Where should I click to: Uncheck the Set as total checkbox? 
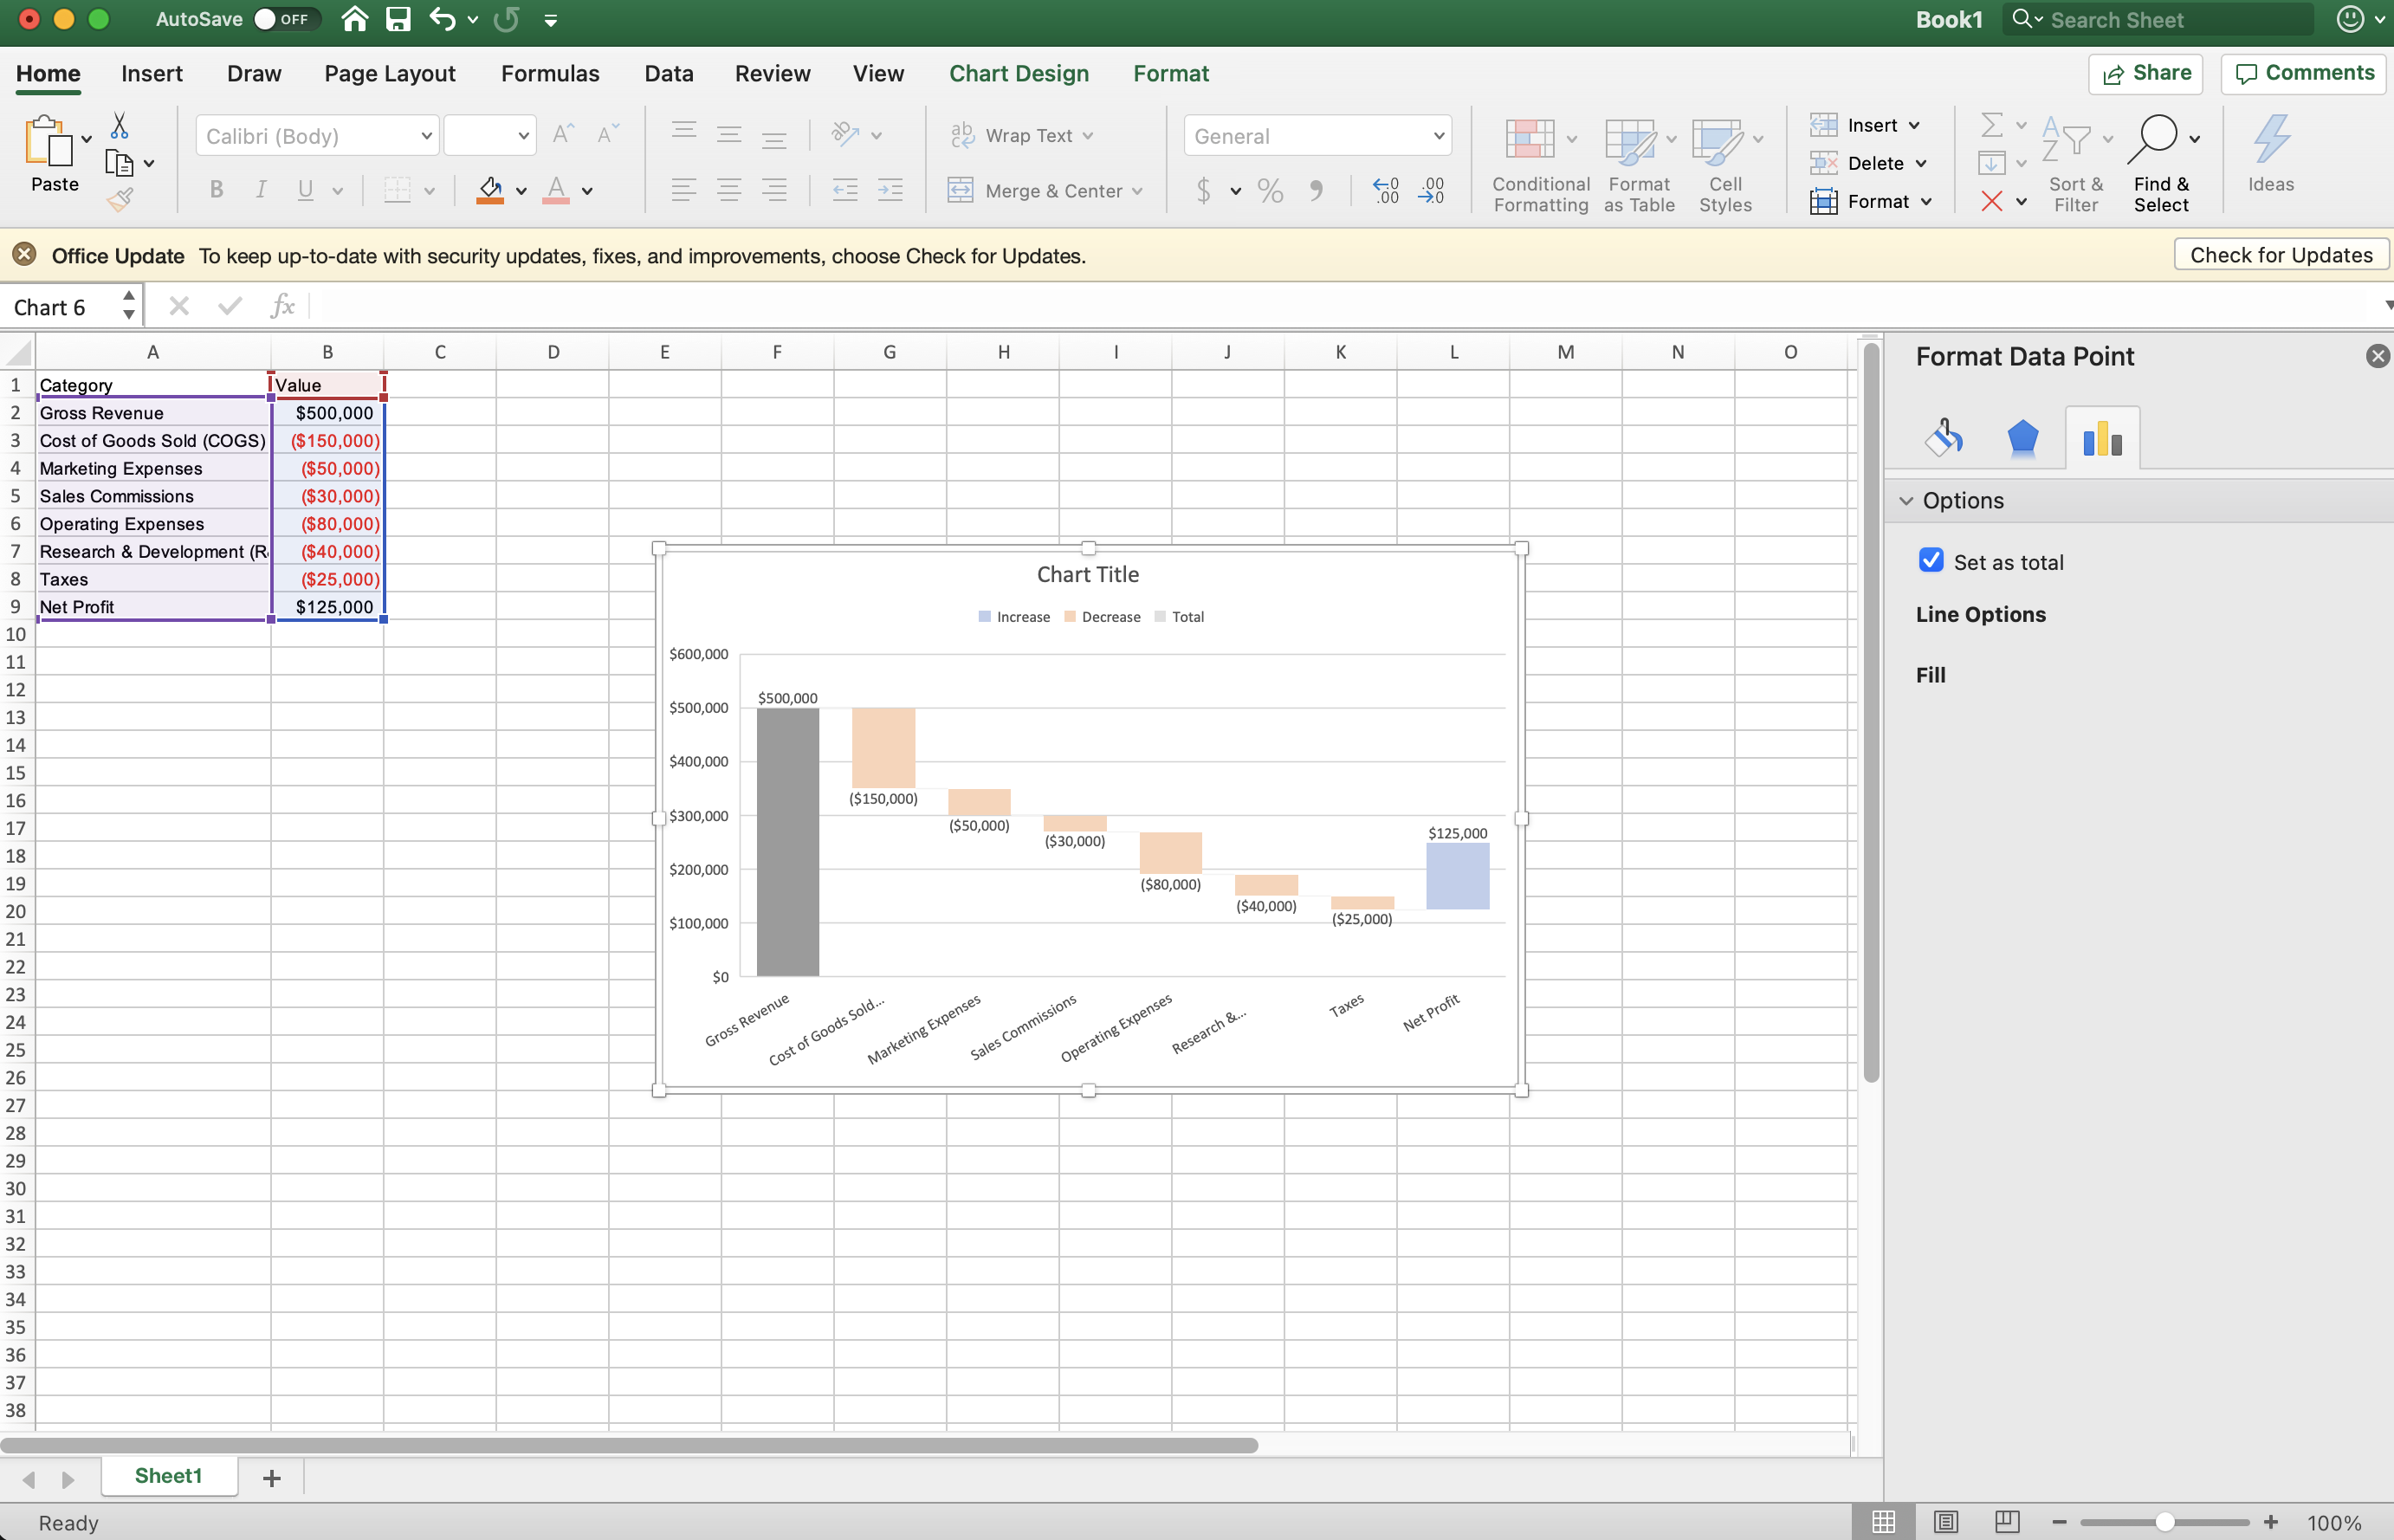tap(1931, 561)
